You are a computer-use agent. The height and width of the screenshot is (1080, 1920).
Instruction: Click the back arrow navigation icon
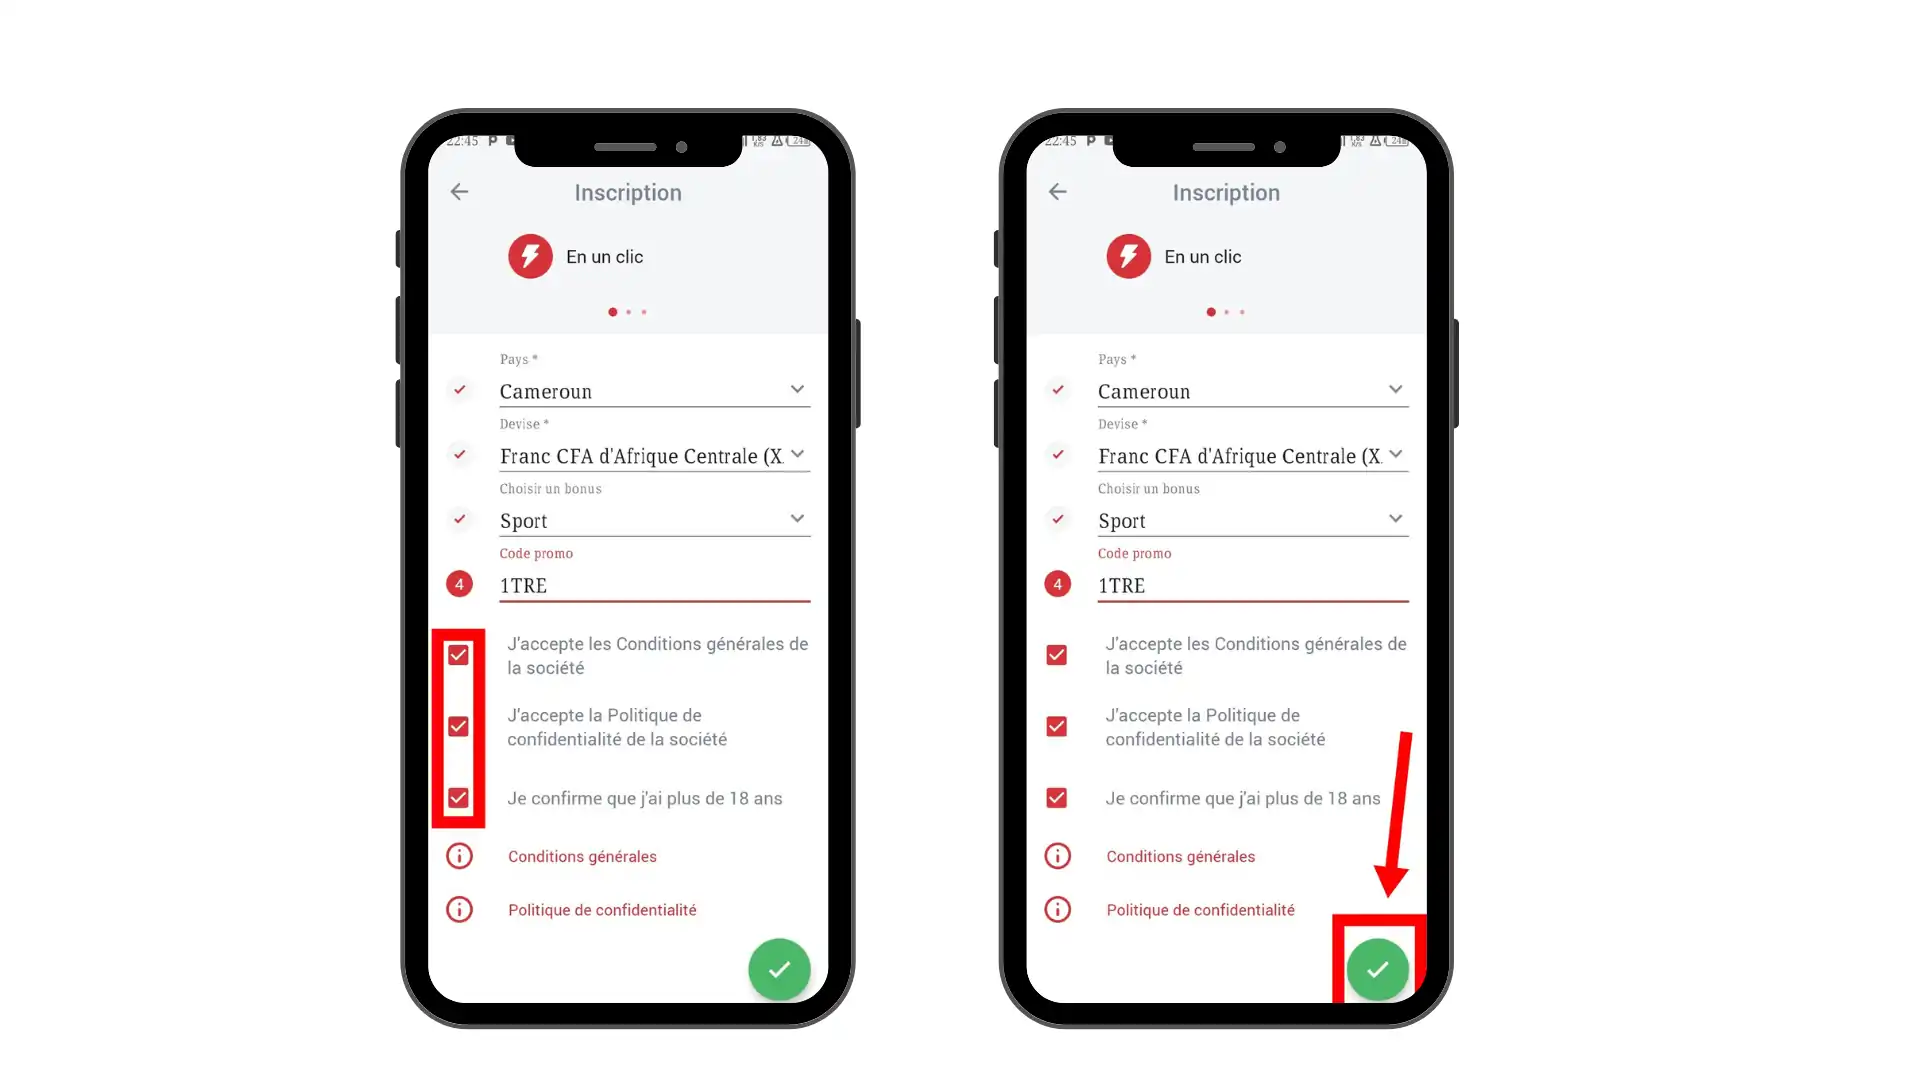(459, 193)
